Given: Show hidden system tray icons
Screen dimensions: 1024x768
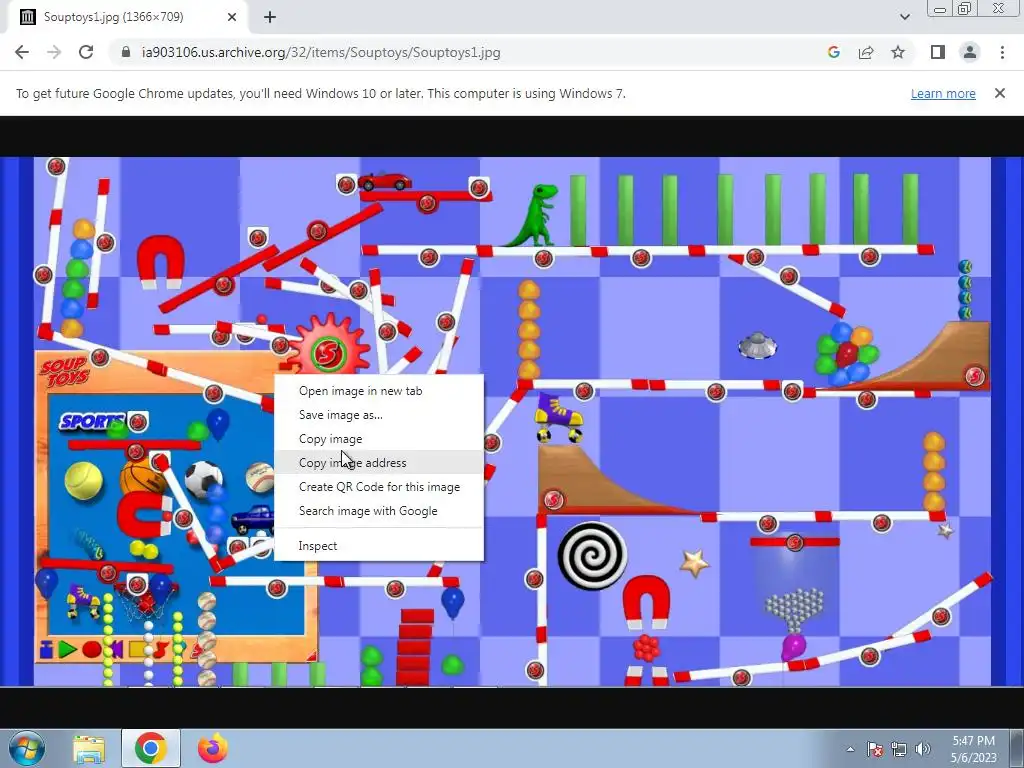Looking at the screenshot, I should point(850,749).
